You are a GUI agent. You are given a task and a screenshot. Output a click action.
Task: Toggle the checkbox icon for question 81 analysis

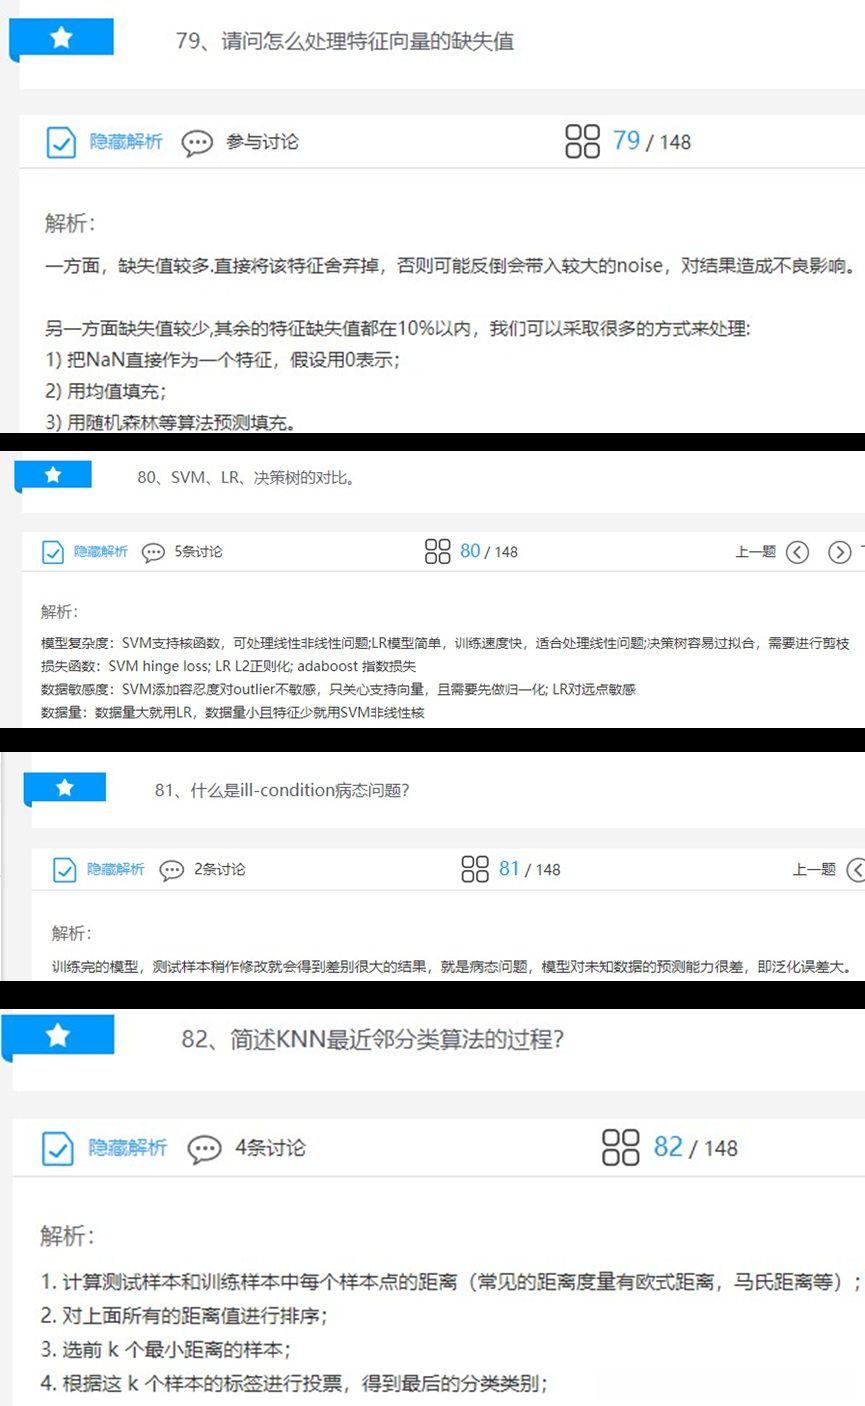(x=64, y=870)
